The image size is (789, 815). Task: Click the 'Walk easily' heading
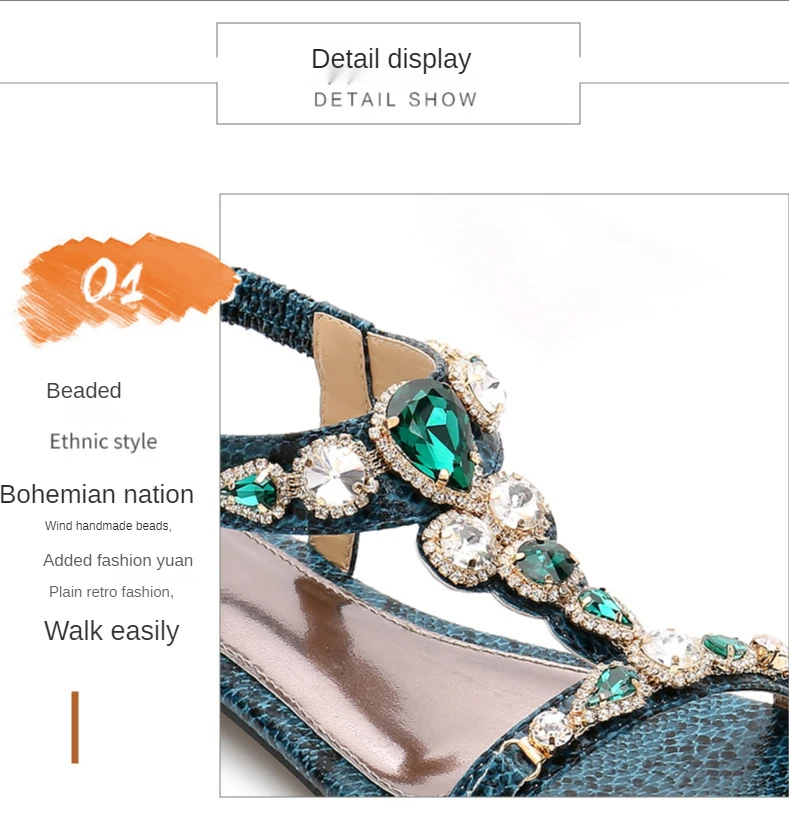click(x=112, y=631)
